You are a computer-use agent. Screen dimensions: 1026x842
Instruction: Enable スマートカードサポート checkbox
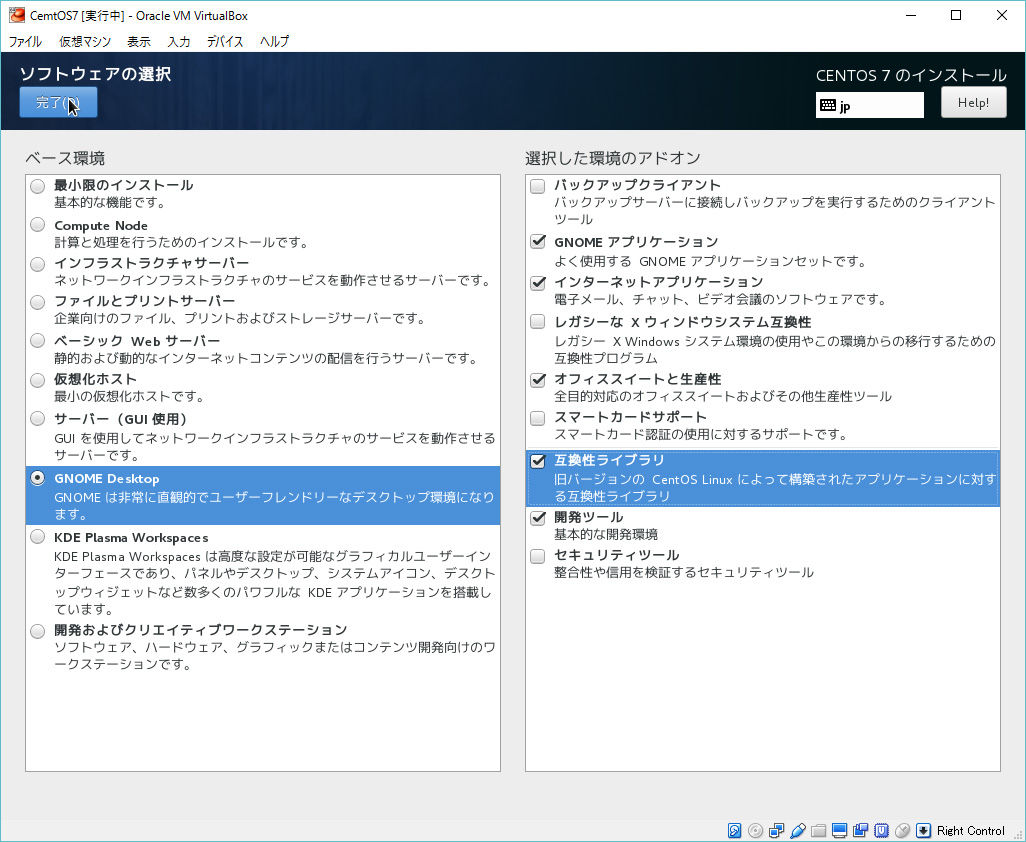pos(538,417)
